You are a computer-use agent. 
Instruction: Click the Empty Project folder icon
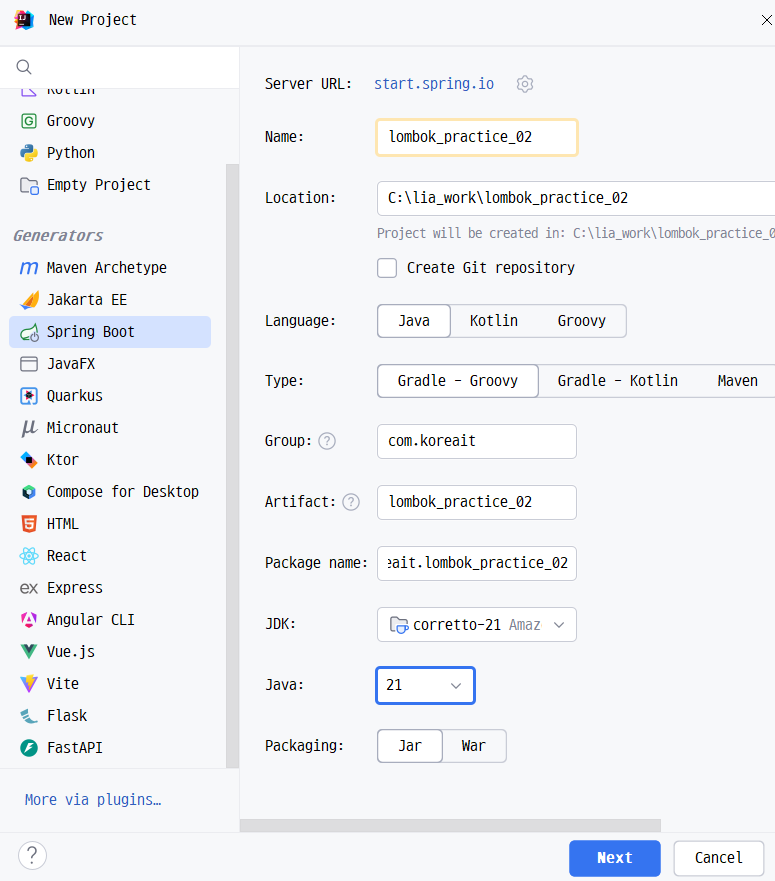pos(29,185)
